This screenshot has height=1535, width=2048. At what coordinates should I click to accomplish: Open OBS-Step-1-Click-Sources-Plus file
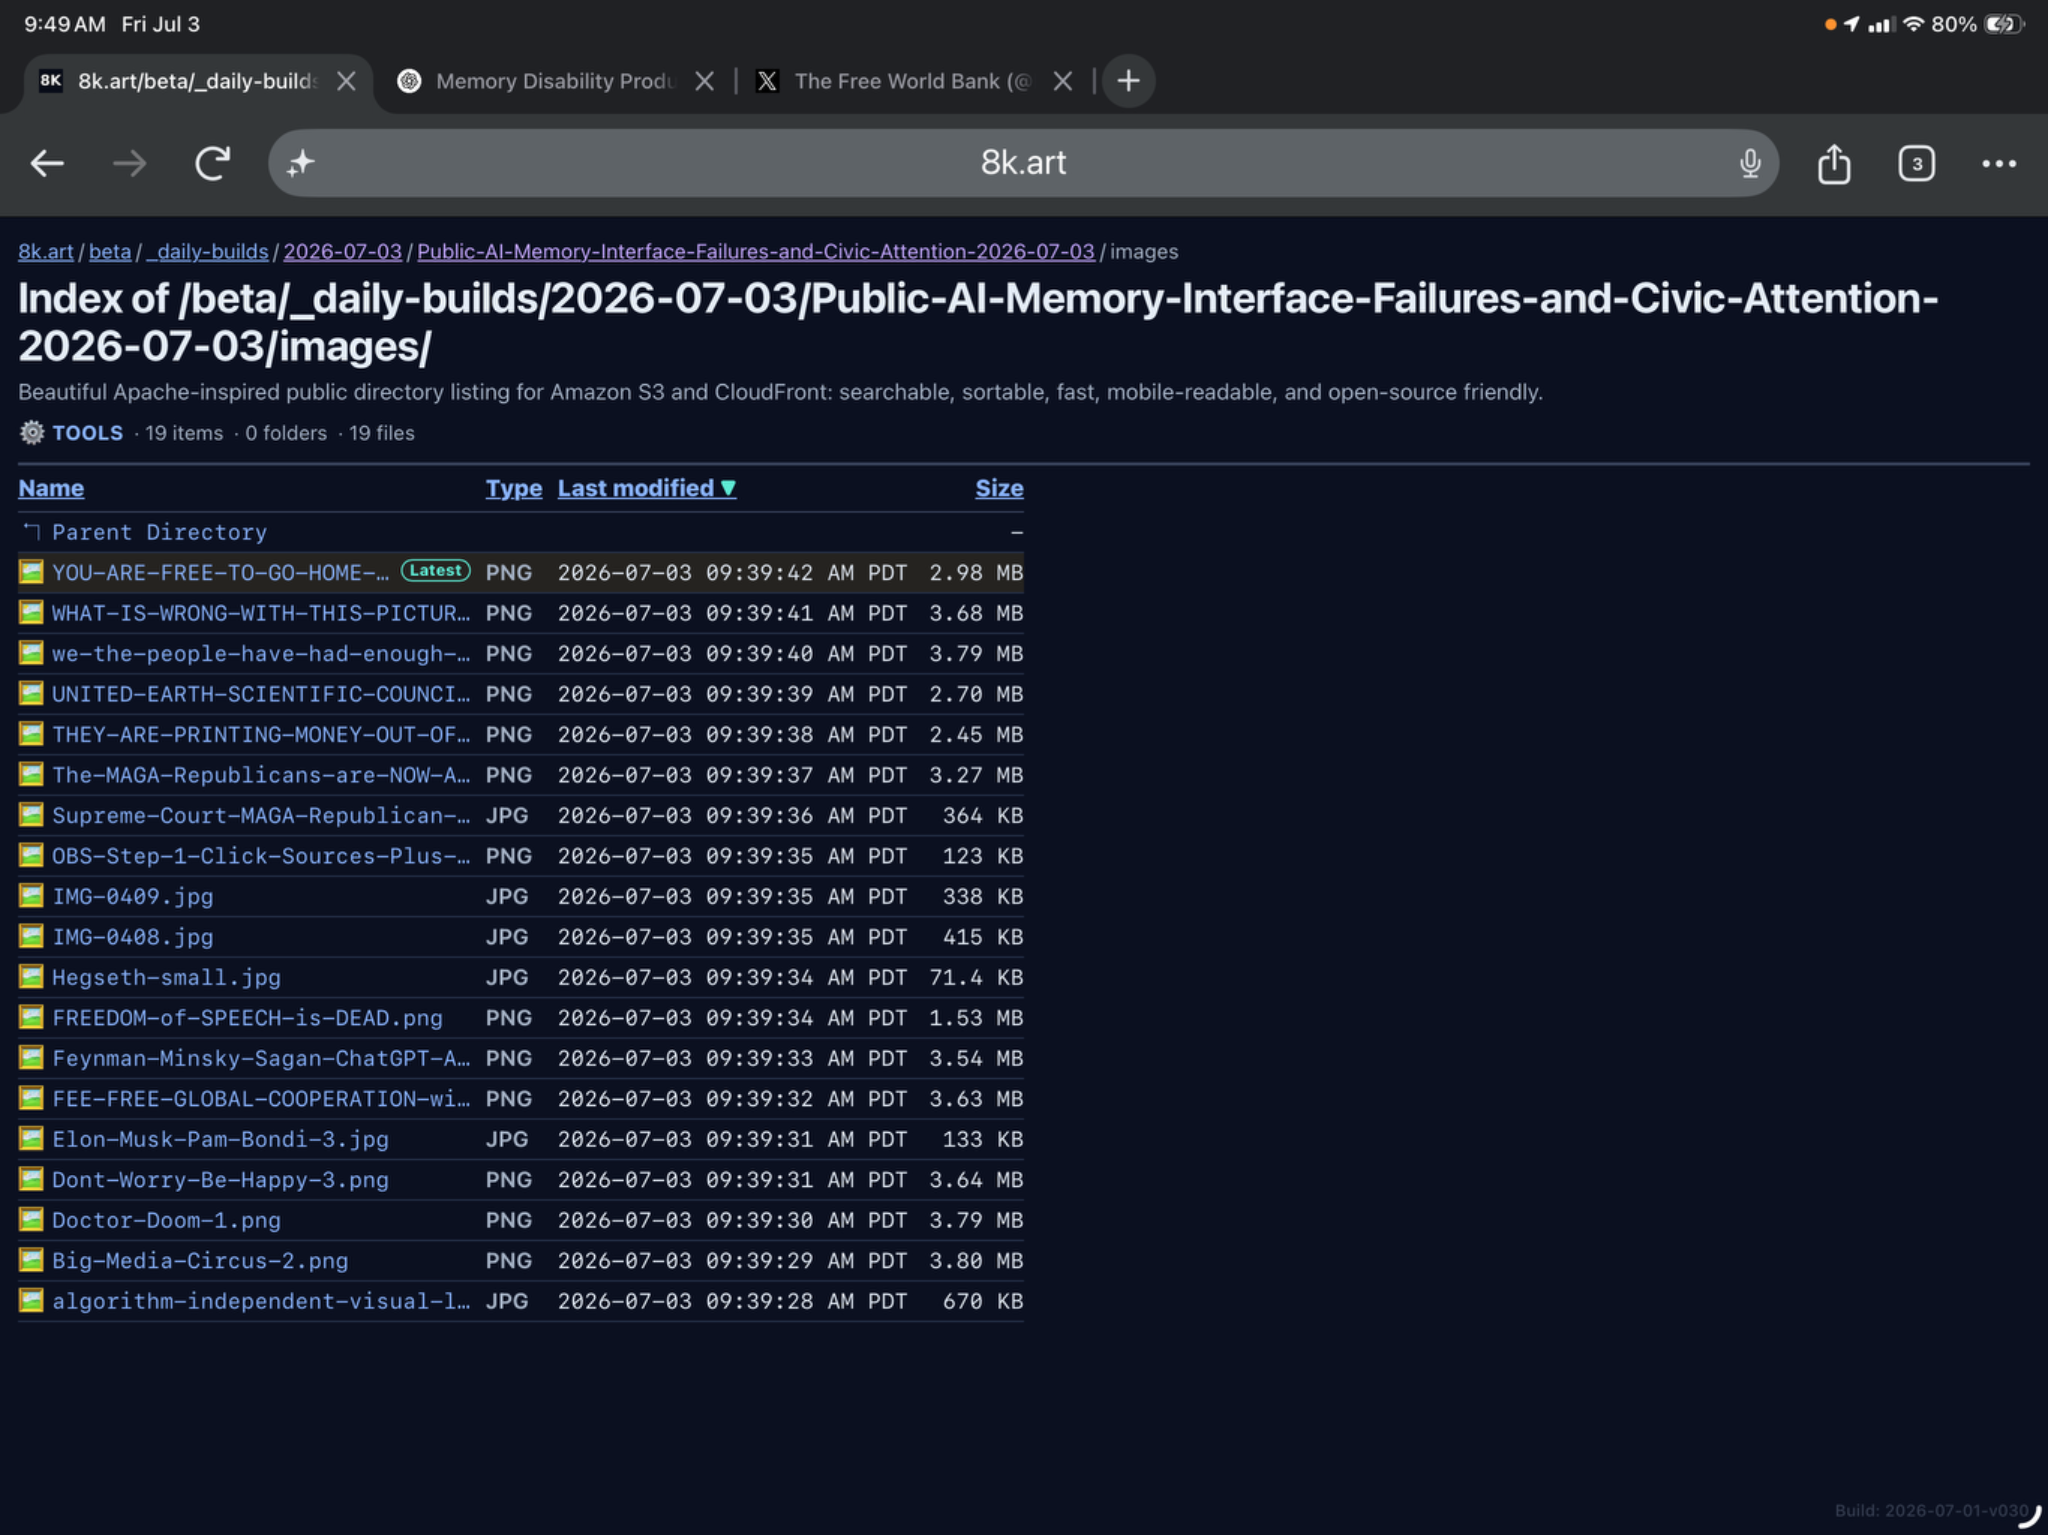pyautogui.click(x=261, y=856)
